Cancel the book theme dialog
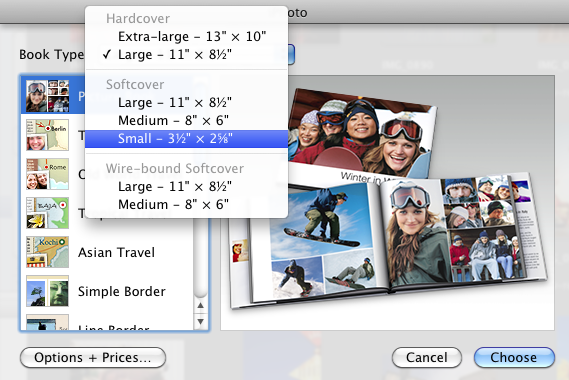Image resolution: width=569 pixels, height=380 pixels. (427, 357)
